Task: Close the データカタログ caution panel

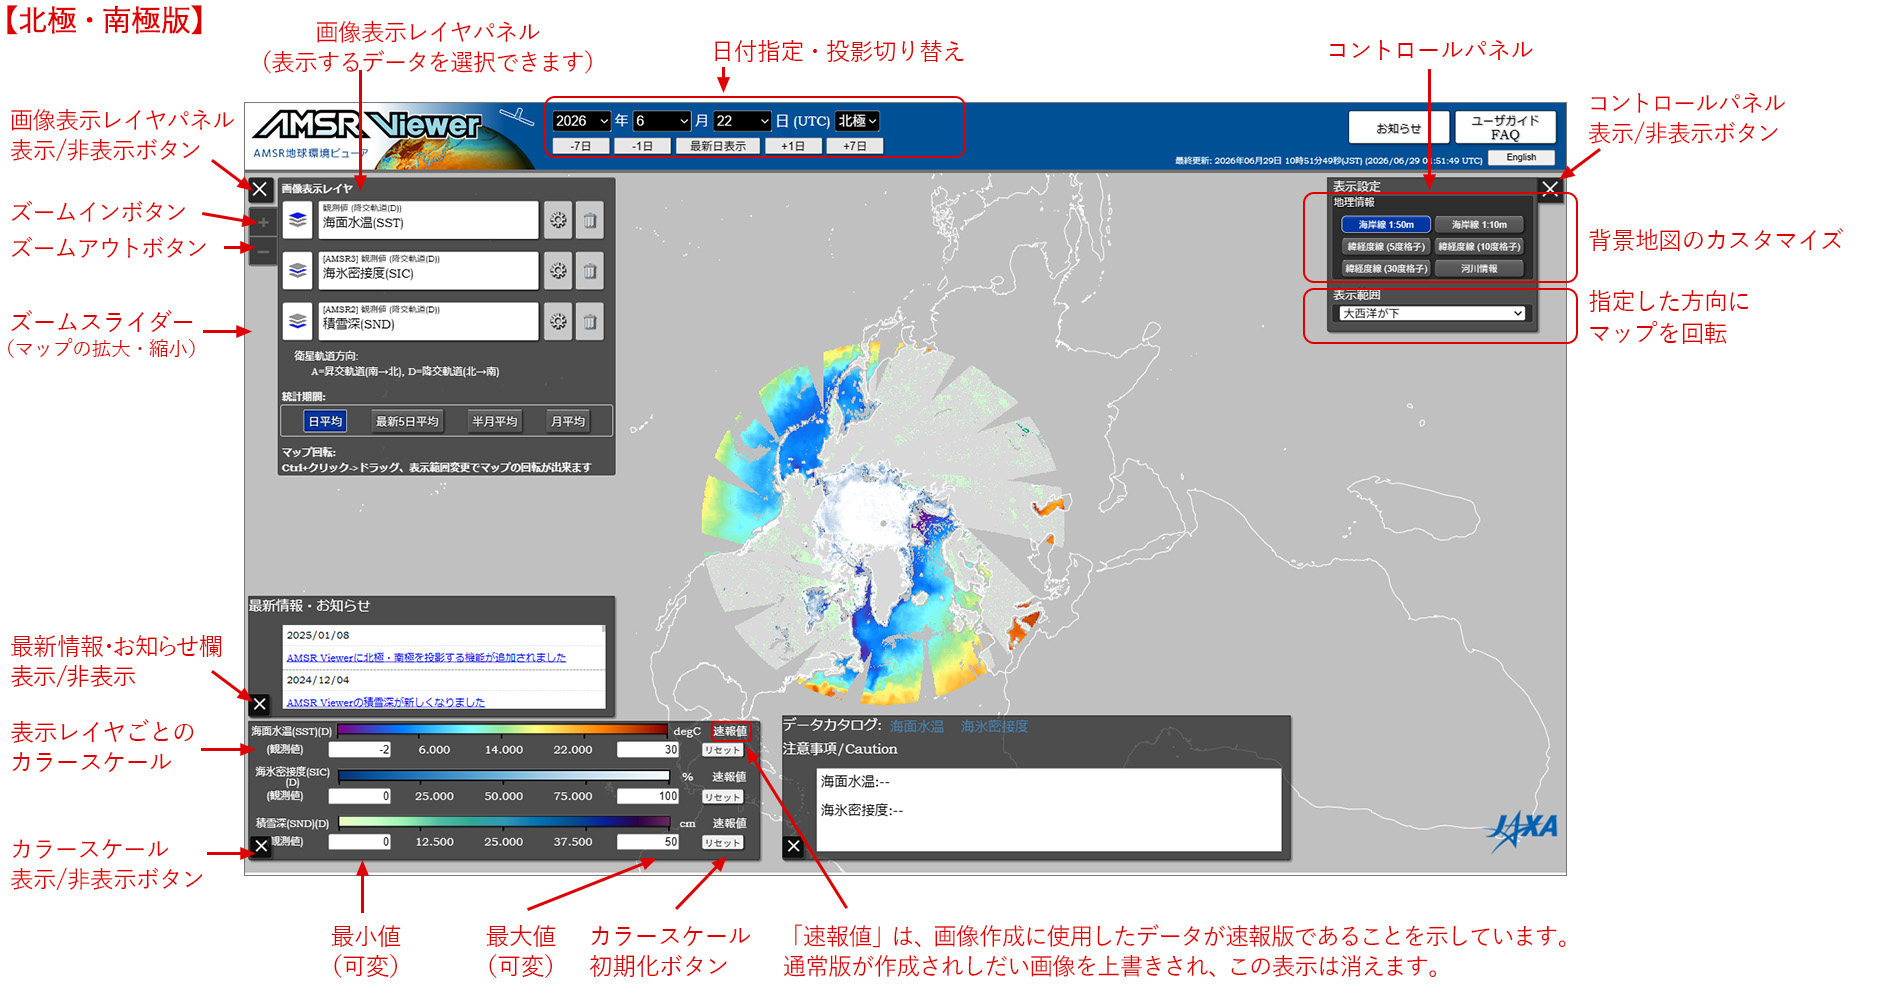Action: pyautogui.click(x=793, y=846)
